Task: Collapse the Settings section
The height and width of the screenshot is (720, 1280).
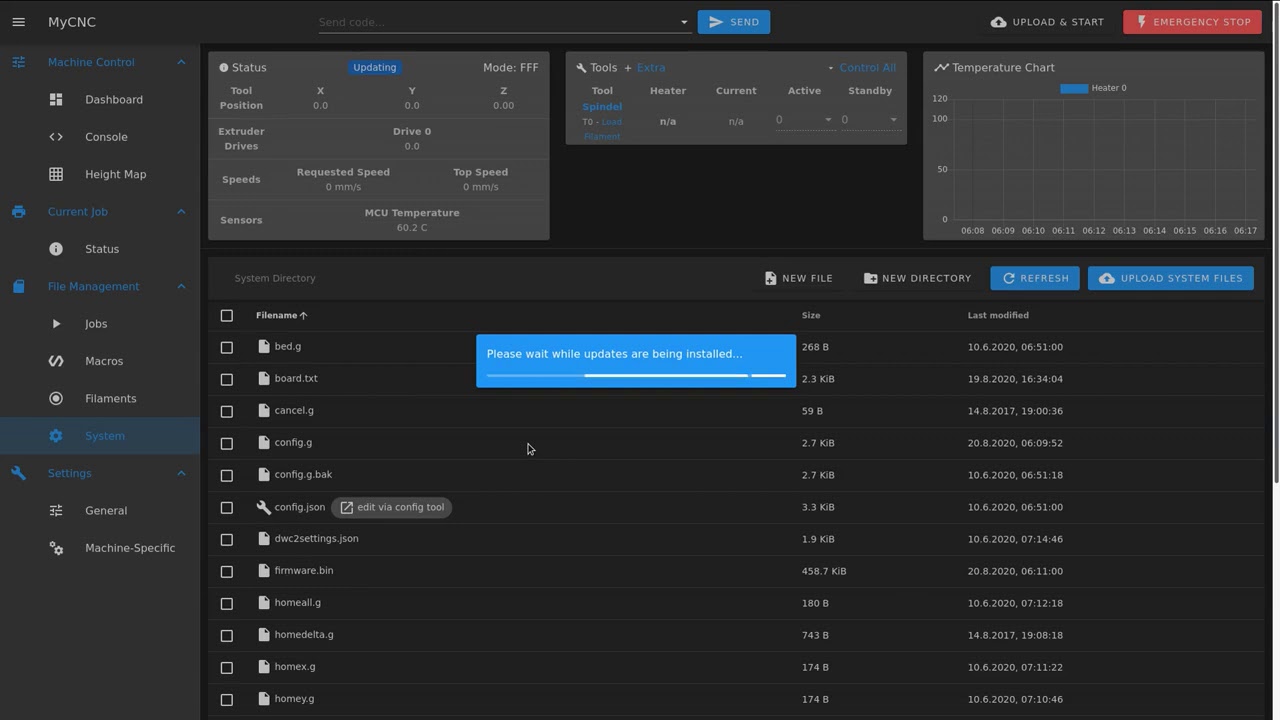Action: [x=181, y=474]
